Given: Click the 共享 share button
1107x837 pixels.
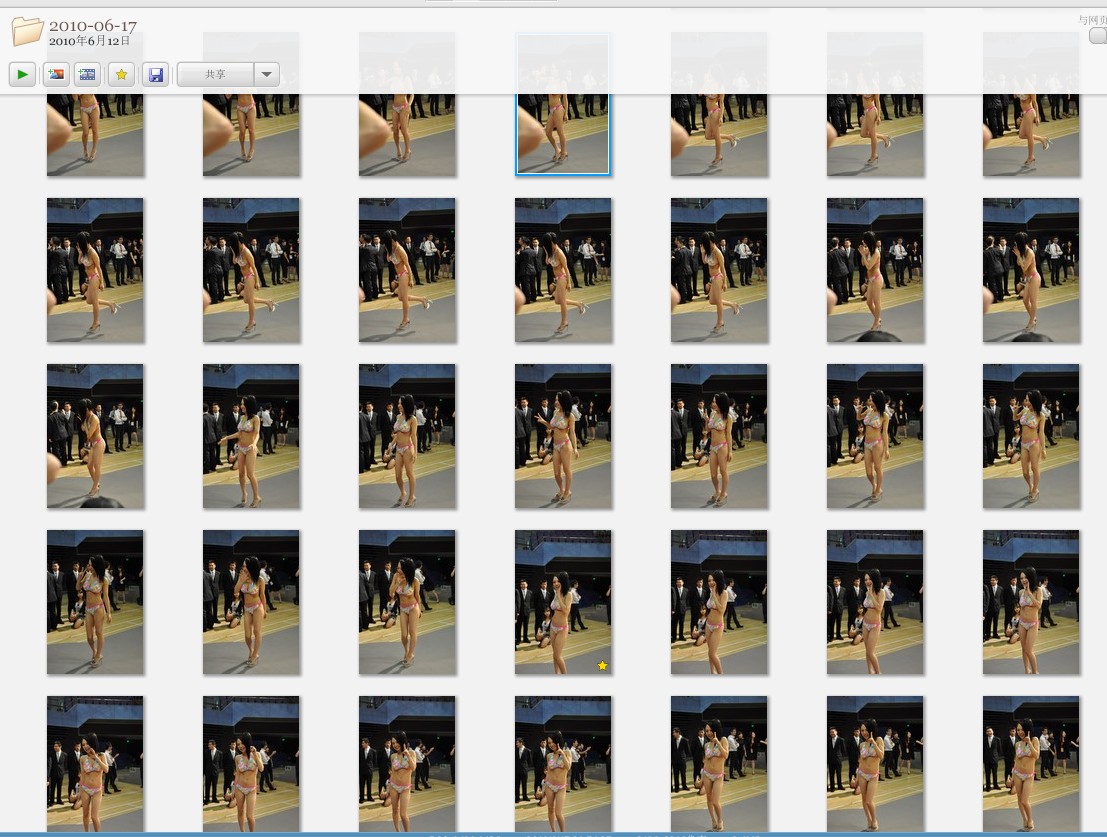Looking at the screenshot, I should (215, 74).
